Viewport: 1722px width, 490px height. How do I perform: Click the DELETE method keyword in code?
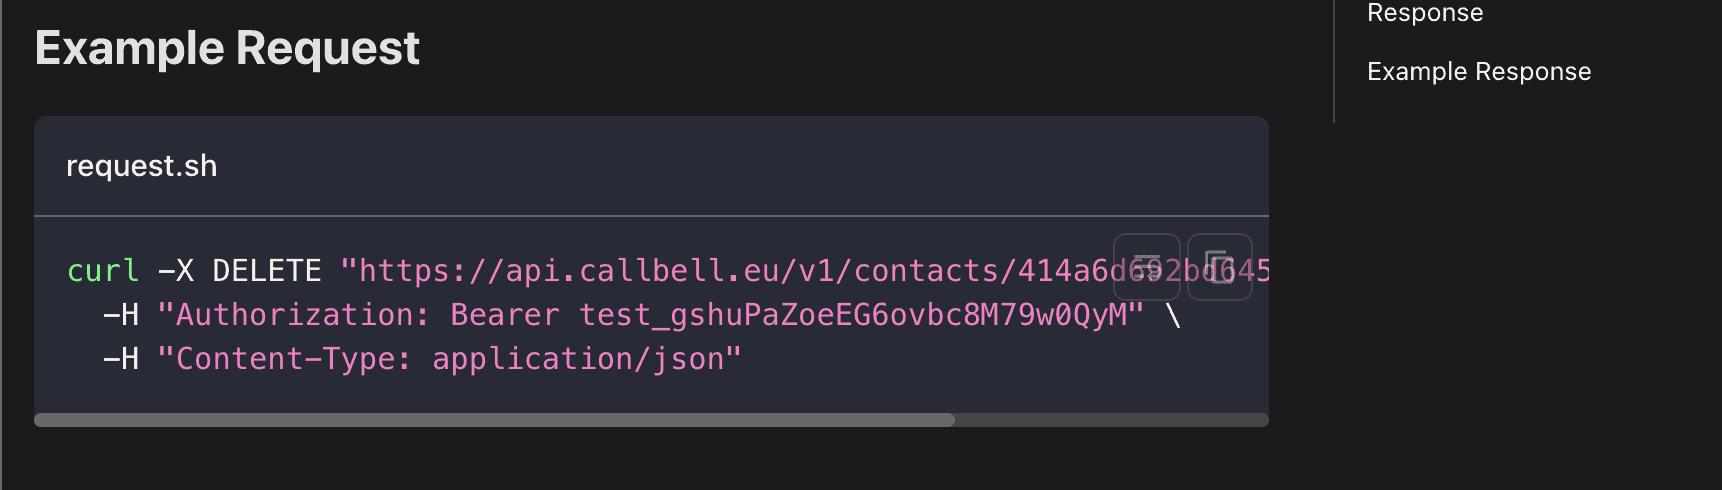click(267, 271)
